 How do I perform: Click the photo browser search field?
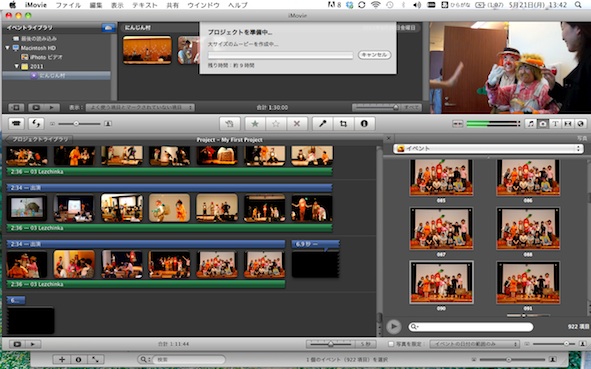point(471,326)
